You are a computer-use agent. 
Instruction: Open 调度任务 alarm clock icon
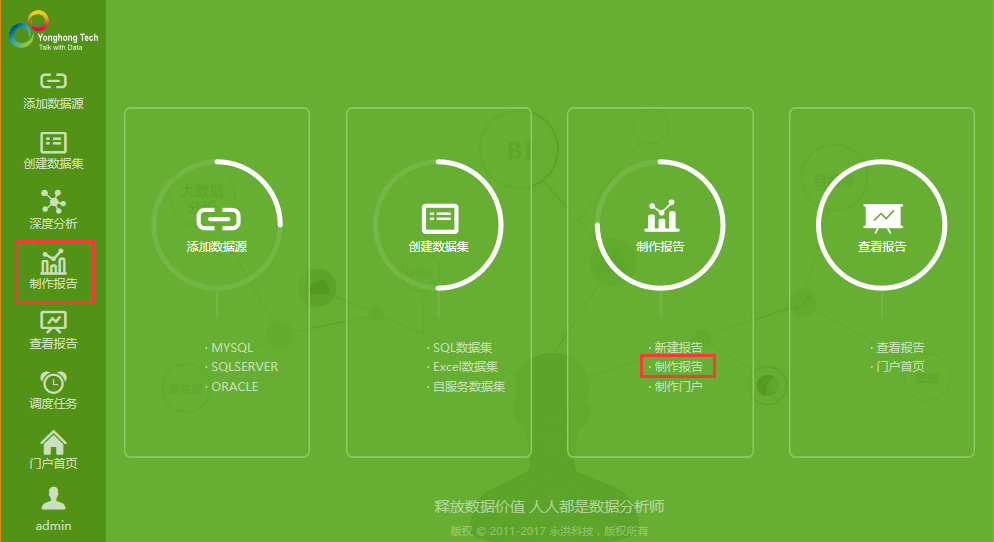click(x=53, y=390)
